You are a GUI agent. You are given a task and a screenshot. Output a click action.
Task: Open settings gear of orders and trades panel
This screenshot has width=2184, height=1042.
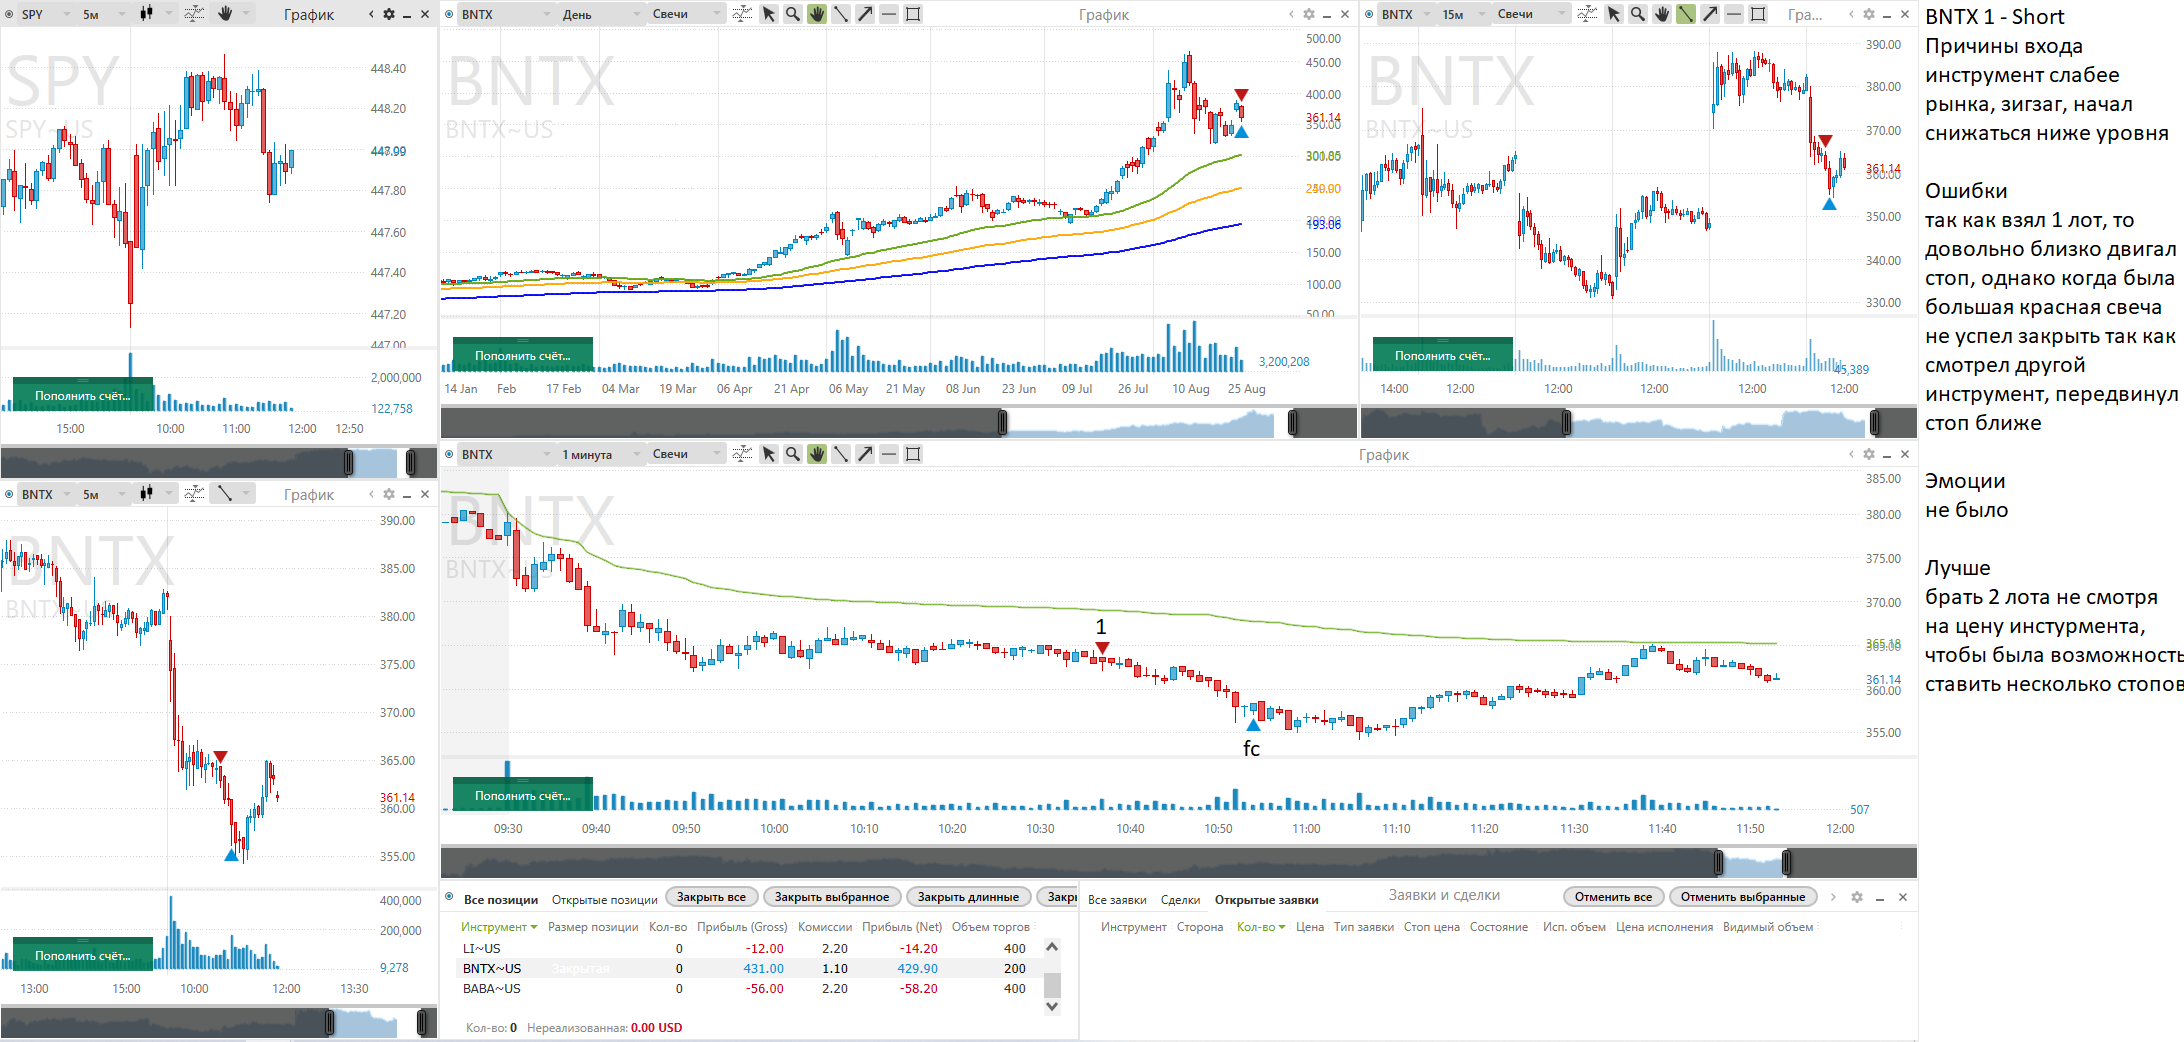1857,897
